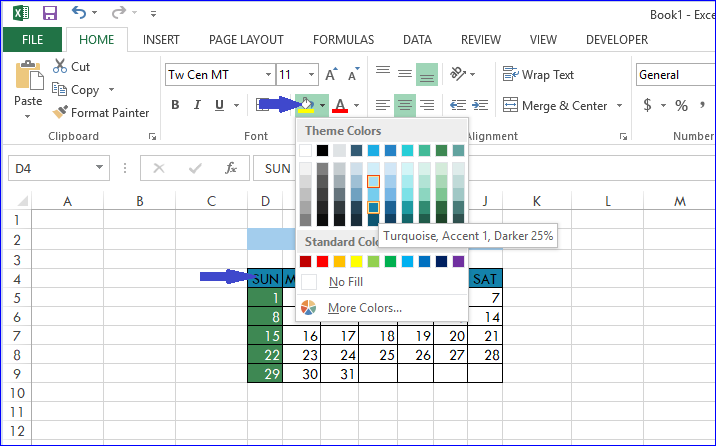
Task: Open the Paste options dropdown arrow
Action: [x=28, y=116]
